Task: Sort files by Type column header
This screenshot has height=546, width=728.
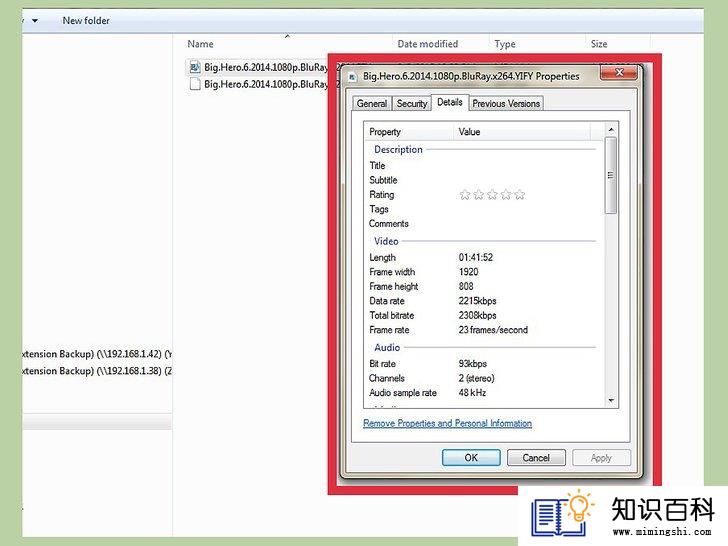Action: coord(505,44)
